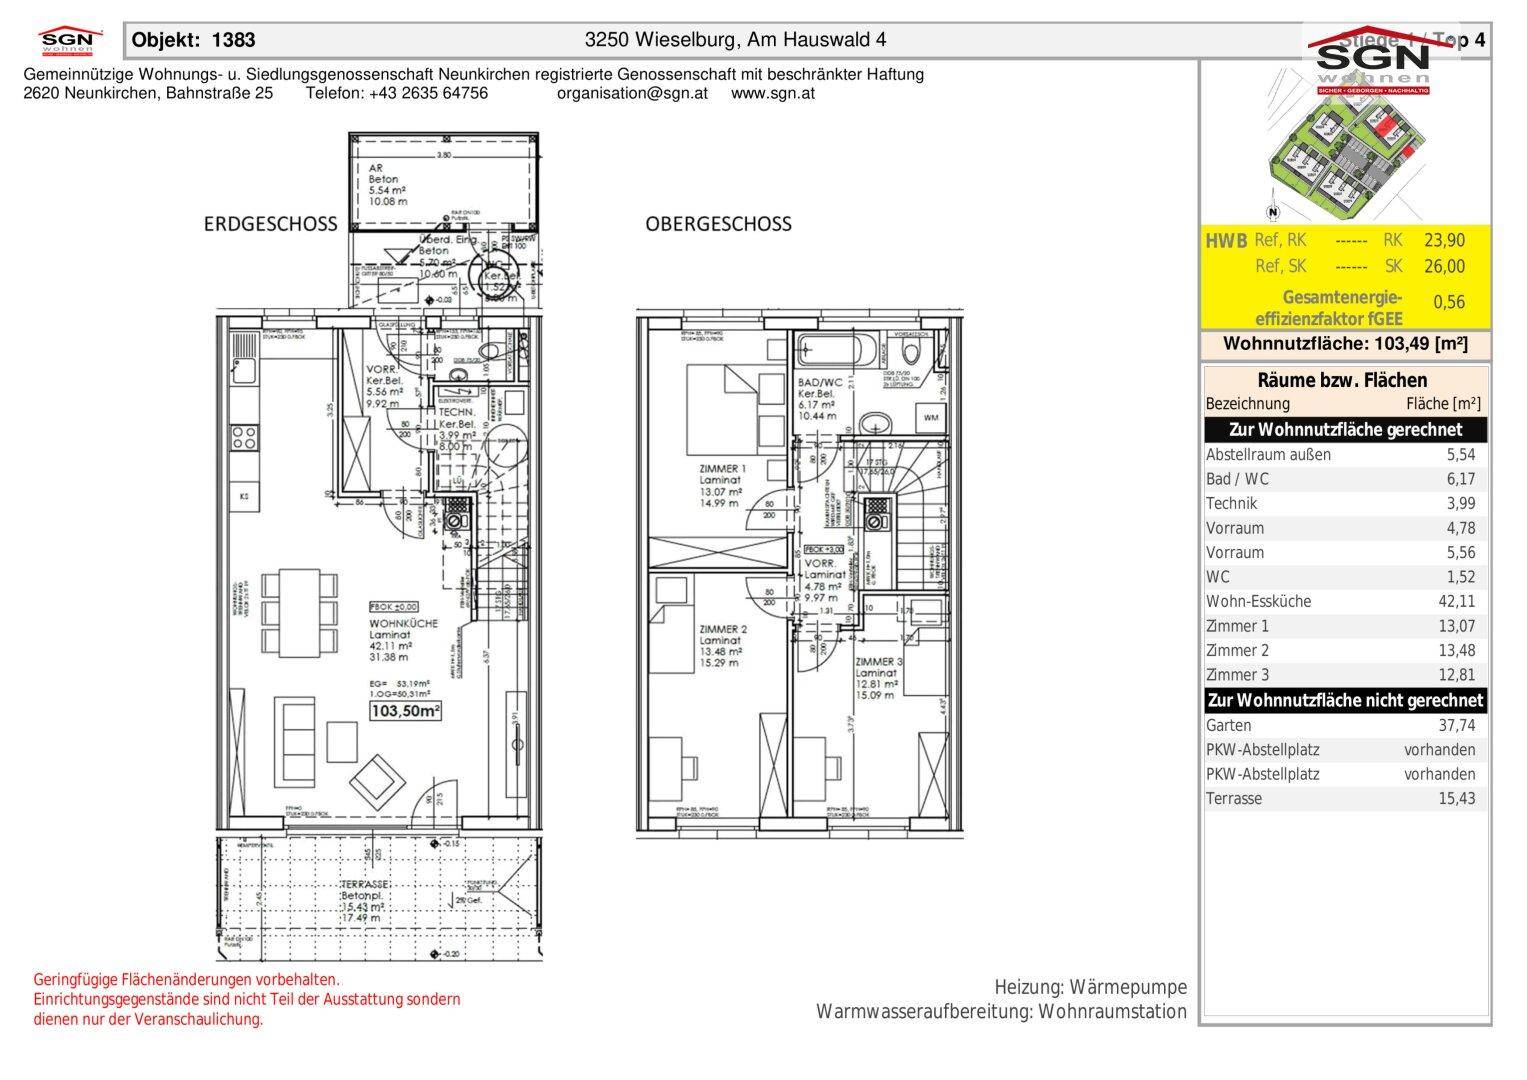Screen dimensions: 1527x1080
Task: Click the OBERGESCHOSS heading
Action: (x=718, y=224)
